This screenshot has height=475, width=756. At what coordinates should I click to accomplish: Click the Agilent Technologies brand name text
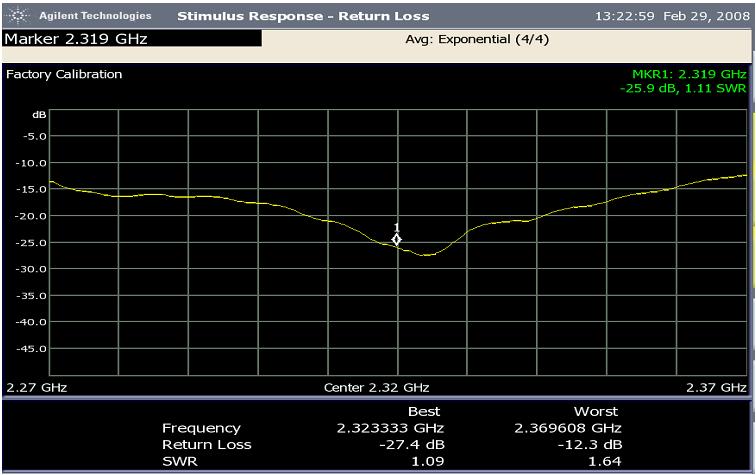click(x=95, y=16)
